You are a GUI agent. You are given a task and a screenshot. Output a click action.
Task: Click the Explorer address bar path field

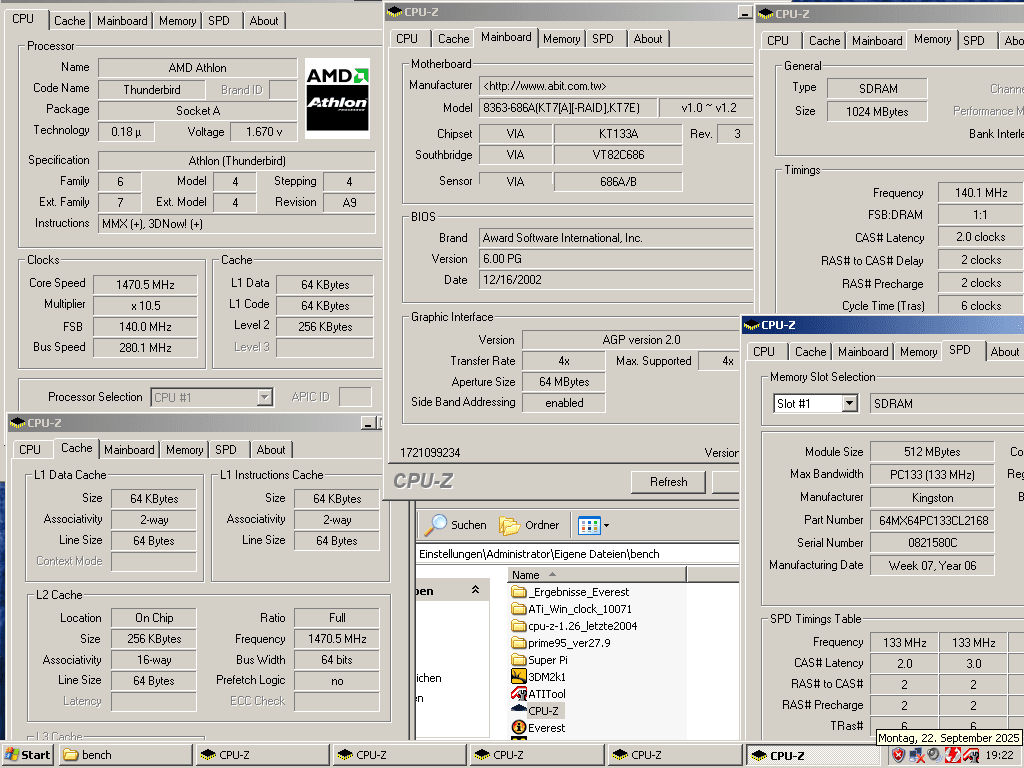pyautogui.click(x=577, y=554)
